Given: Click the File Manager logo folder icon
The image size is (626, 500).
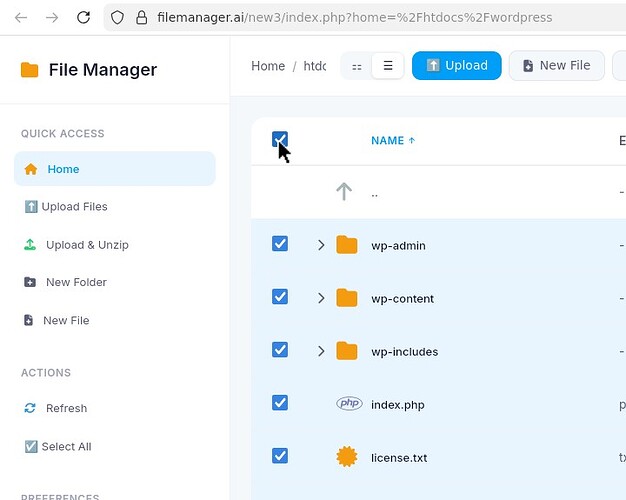Looking at the screenshot, I should point(30,70).
